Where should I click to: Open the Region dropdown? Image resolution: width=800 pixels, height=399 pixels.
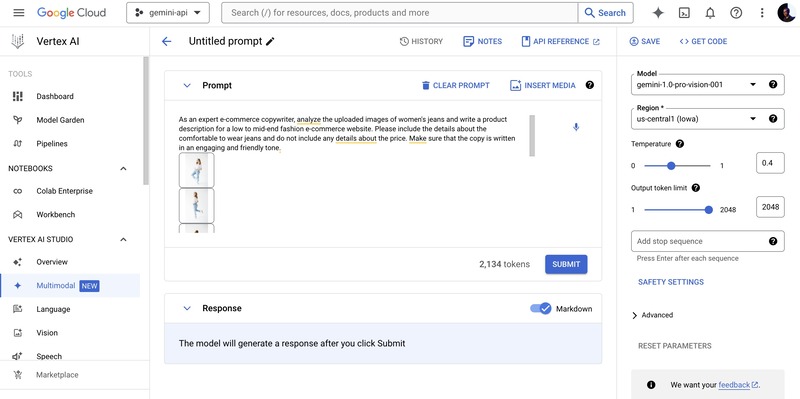pos(708,118)
